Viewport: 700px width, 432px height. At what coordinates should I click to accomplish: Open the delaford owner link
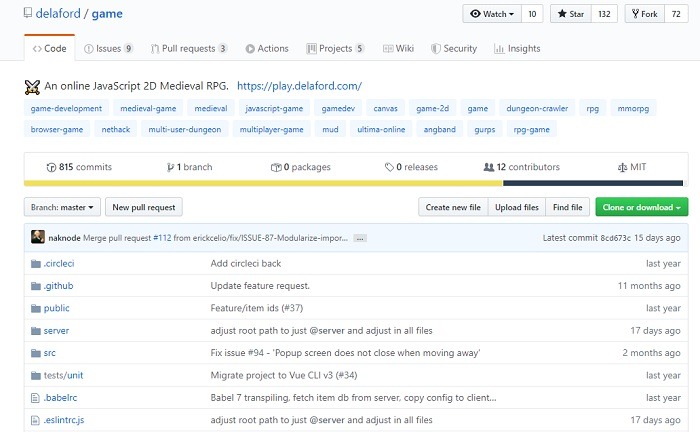tap(58, 13)
